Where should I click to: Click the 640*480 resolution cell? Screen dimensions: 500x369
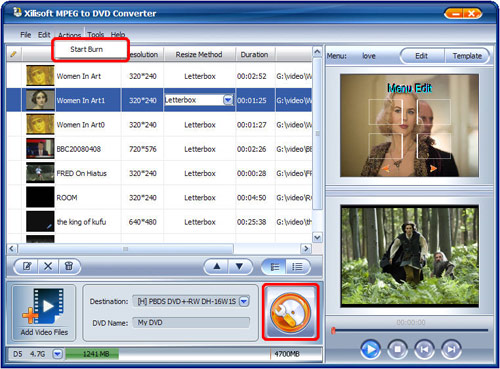(143, 222)
